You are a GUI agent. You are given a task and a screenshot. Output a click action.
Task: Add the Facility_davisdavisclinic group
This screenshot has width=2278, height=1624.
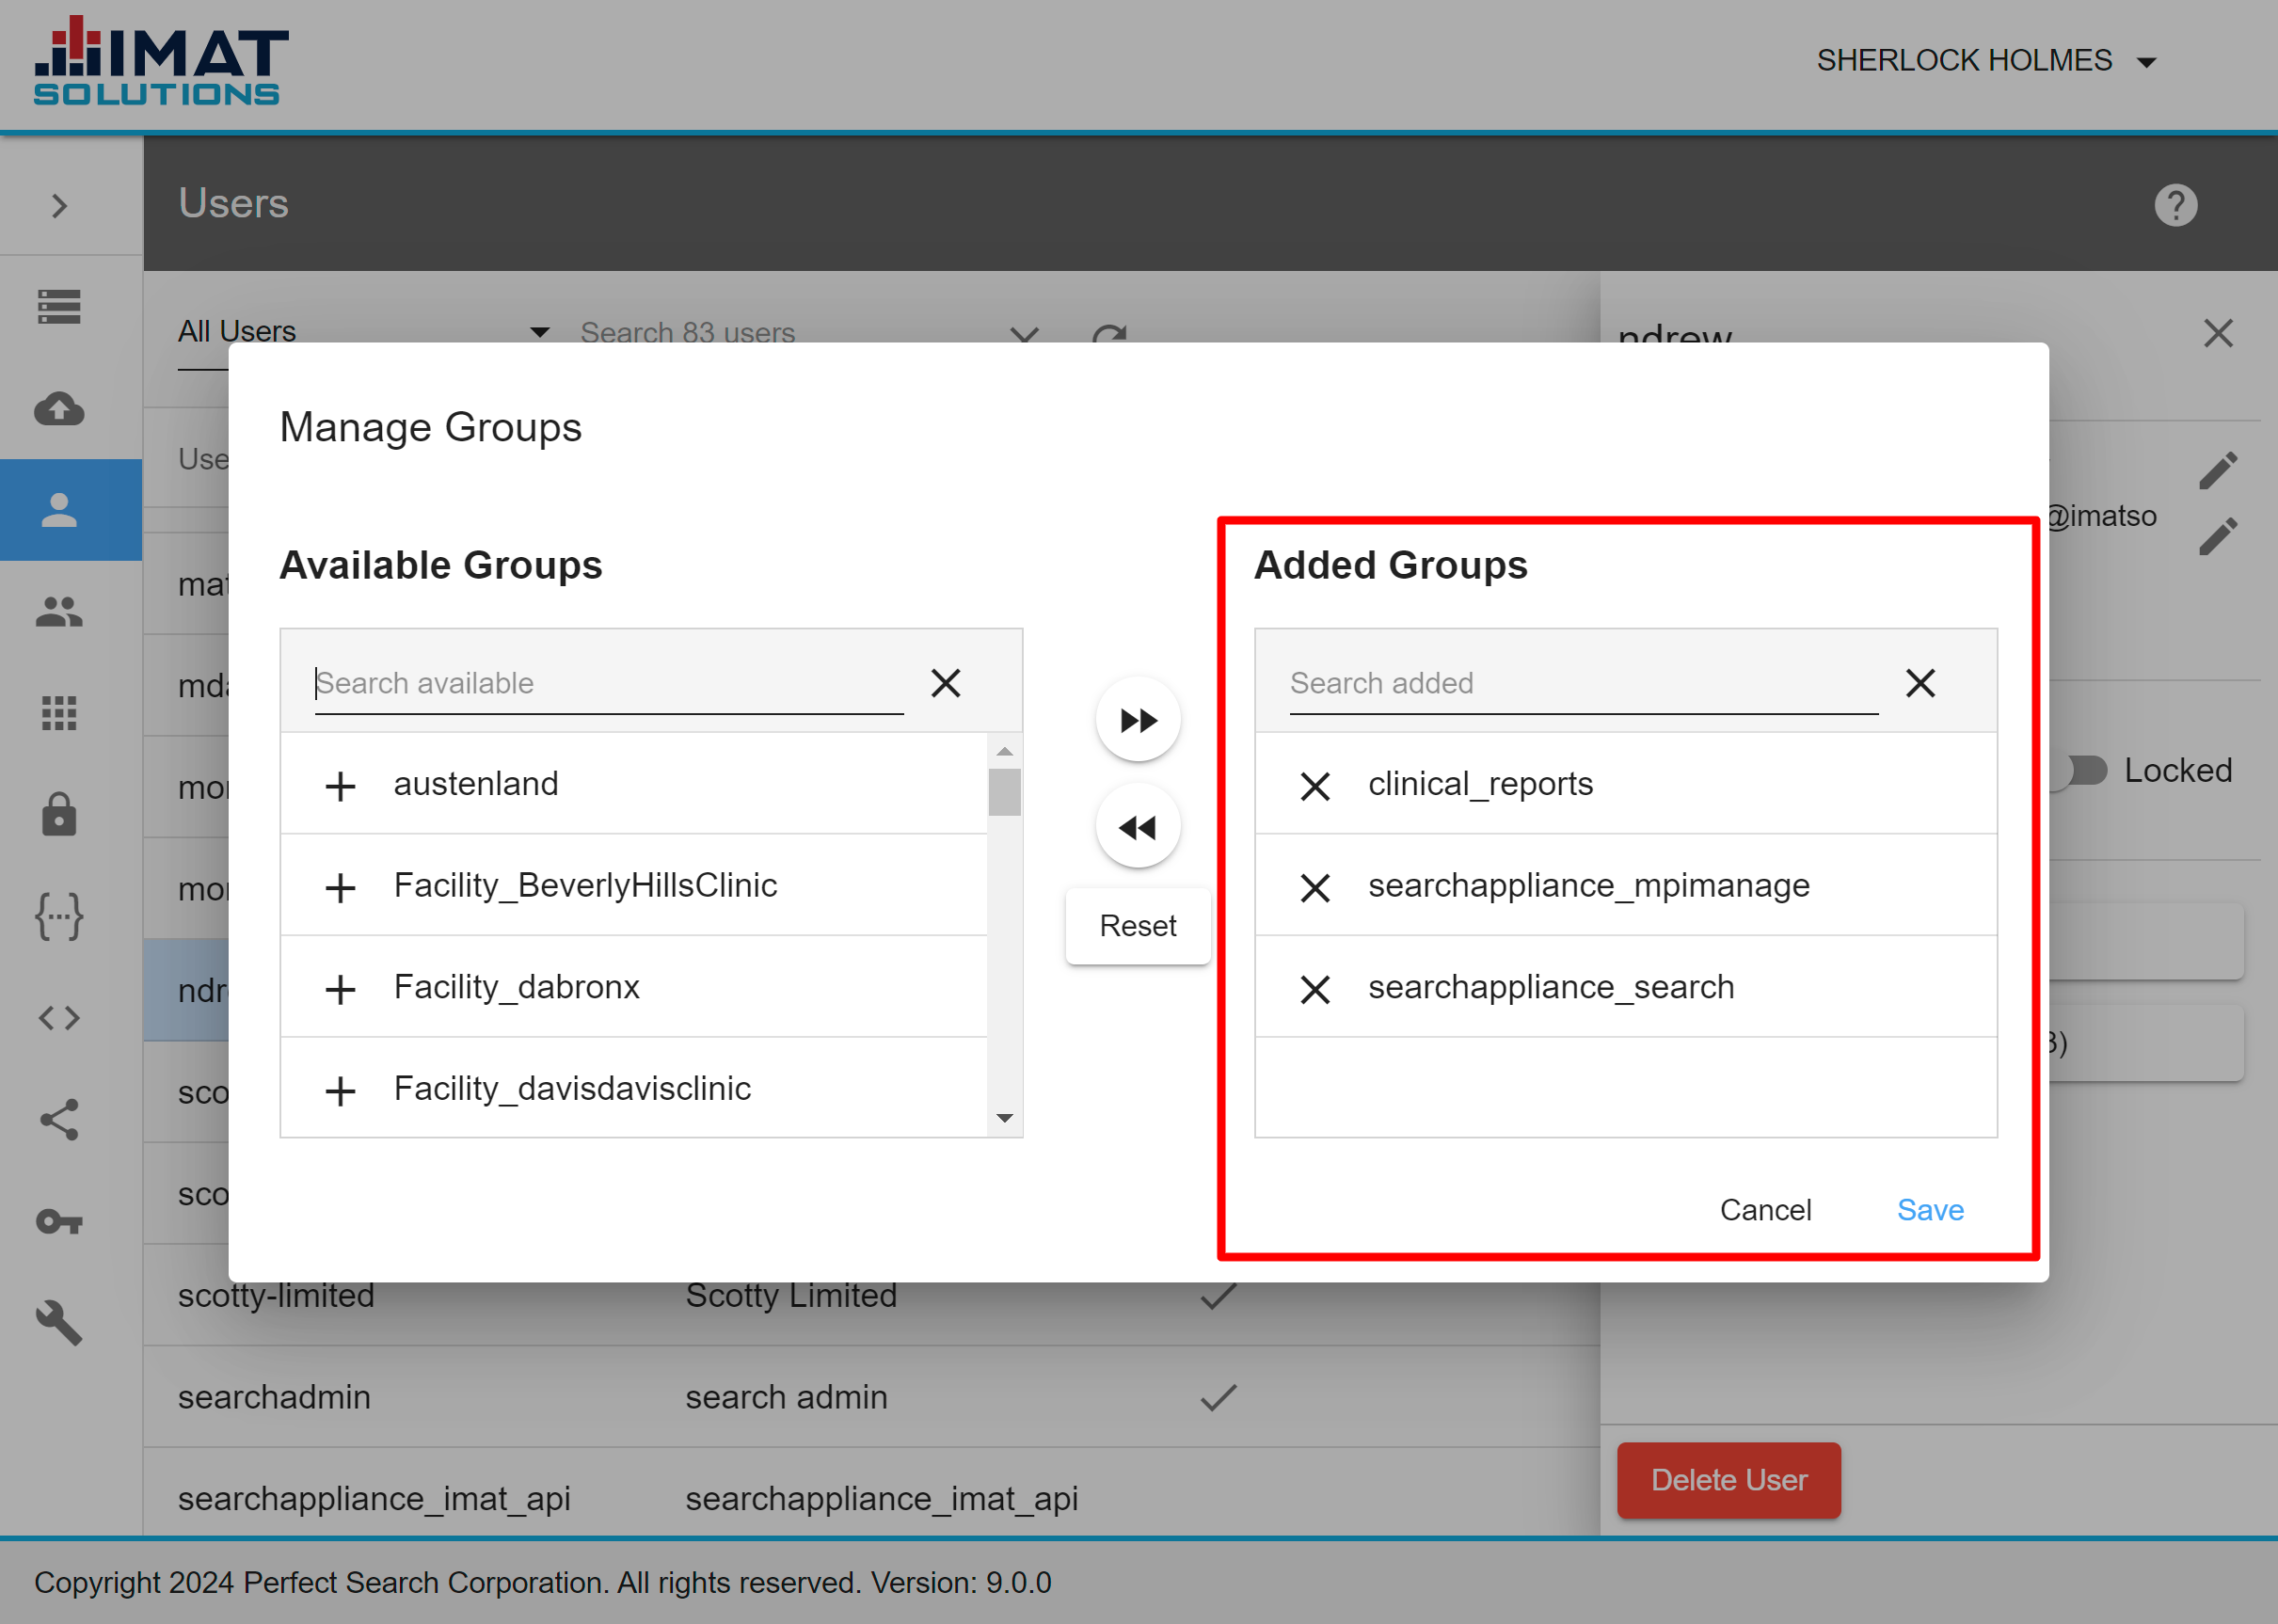click(340, 1090)
